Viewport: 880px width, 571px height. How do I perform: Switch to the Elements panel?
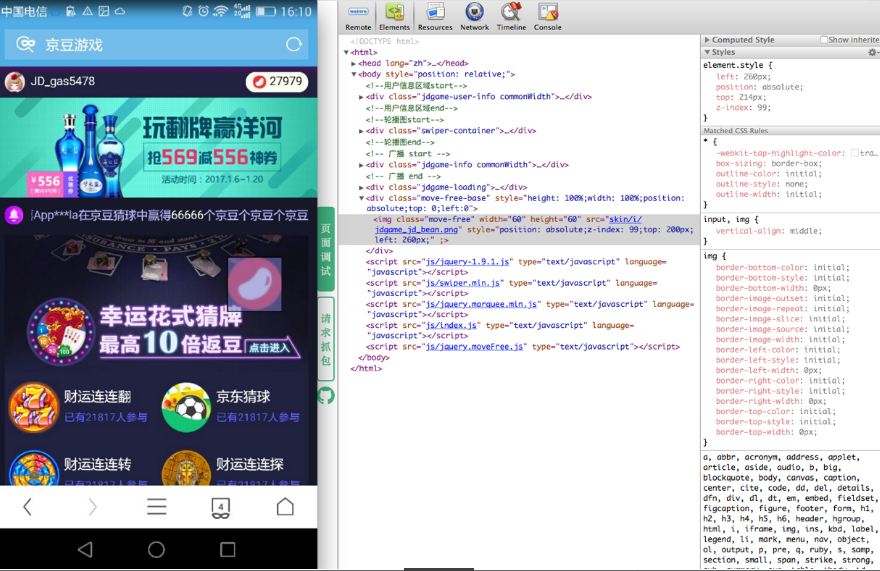395,17
